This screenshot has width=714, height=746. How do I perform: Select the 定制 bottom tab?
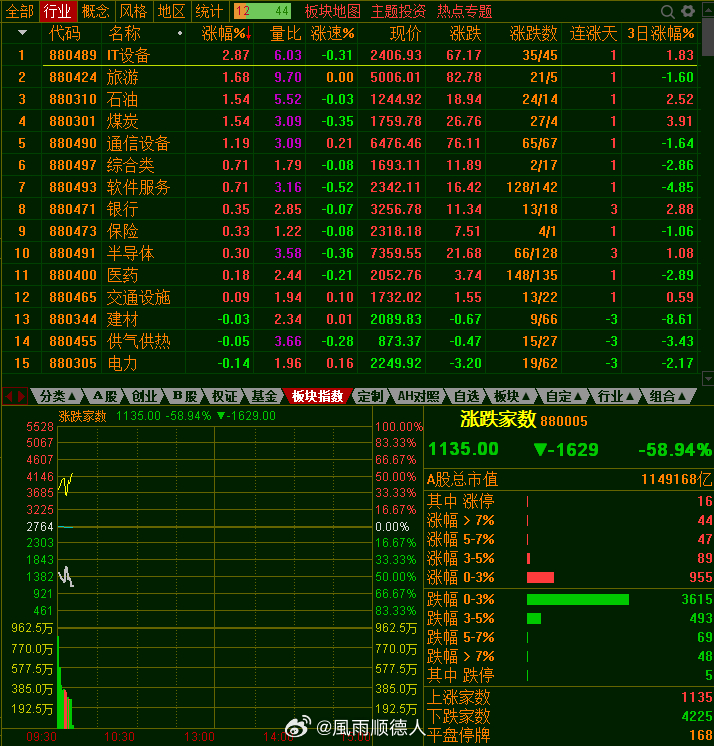(371, 396)
